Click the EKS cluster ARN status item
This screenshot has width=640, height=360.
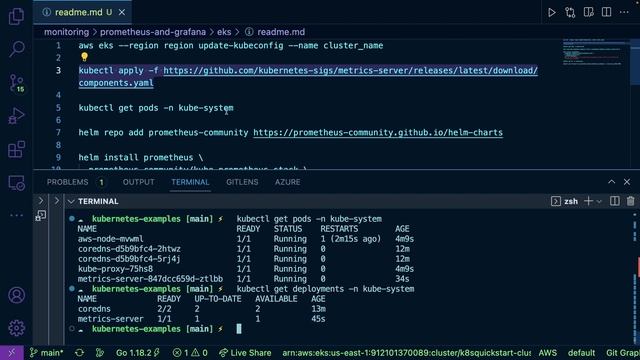click(x=407, y=353)
